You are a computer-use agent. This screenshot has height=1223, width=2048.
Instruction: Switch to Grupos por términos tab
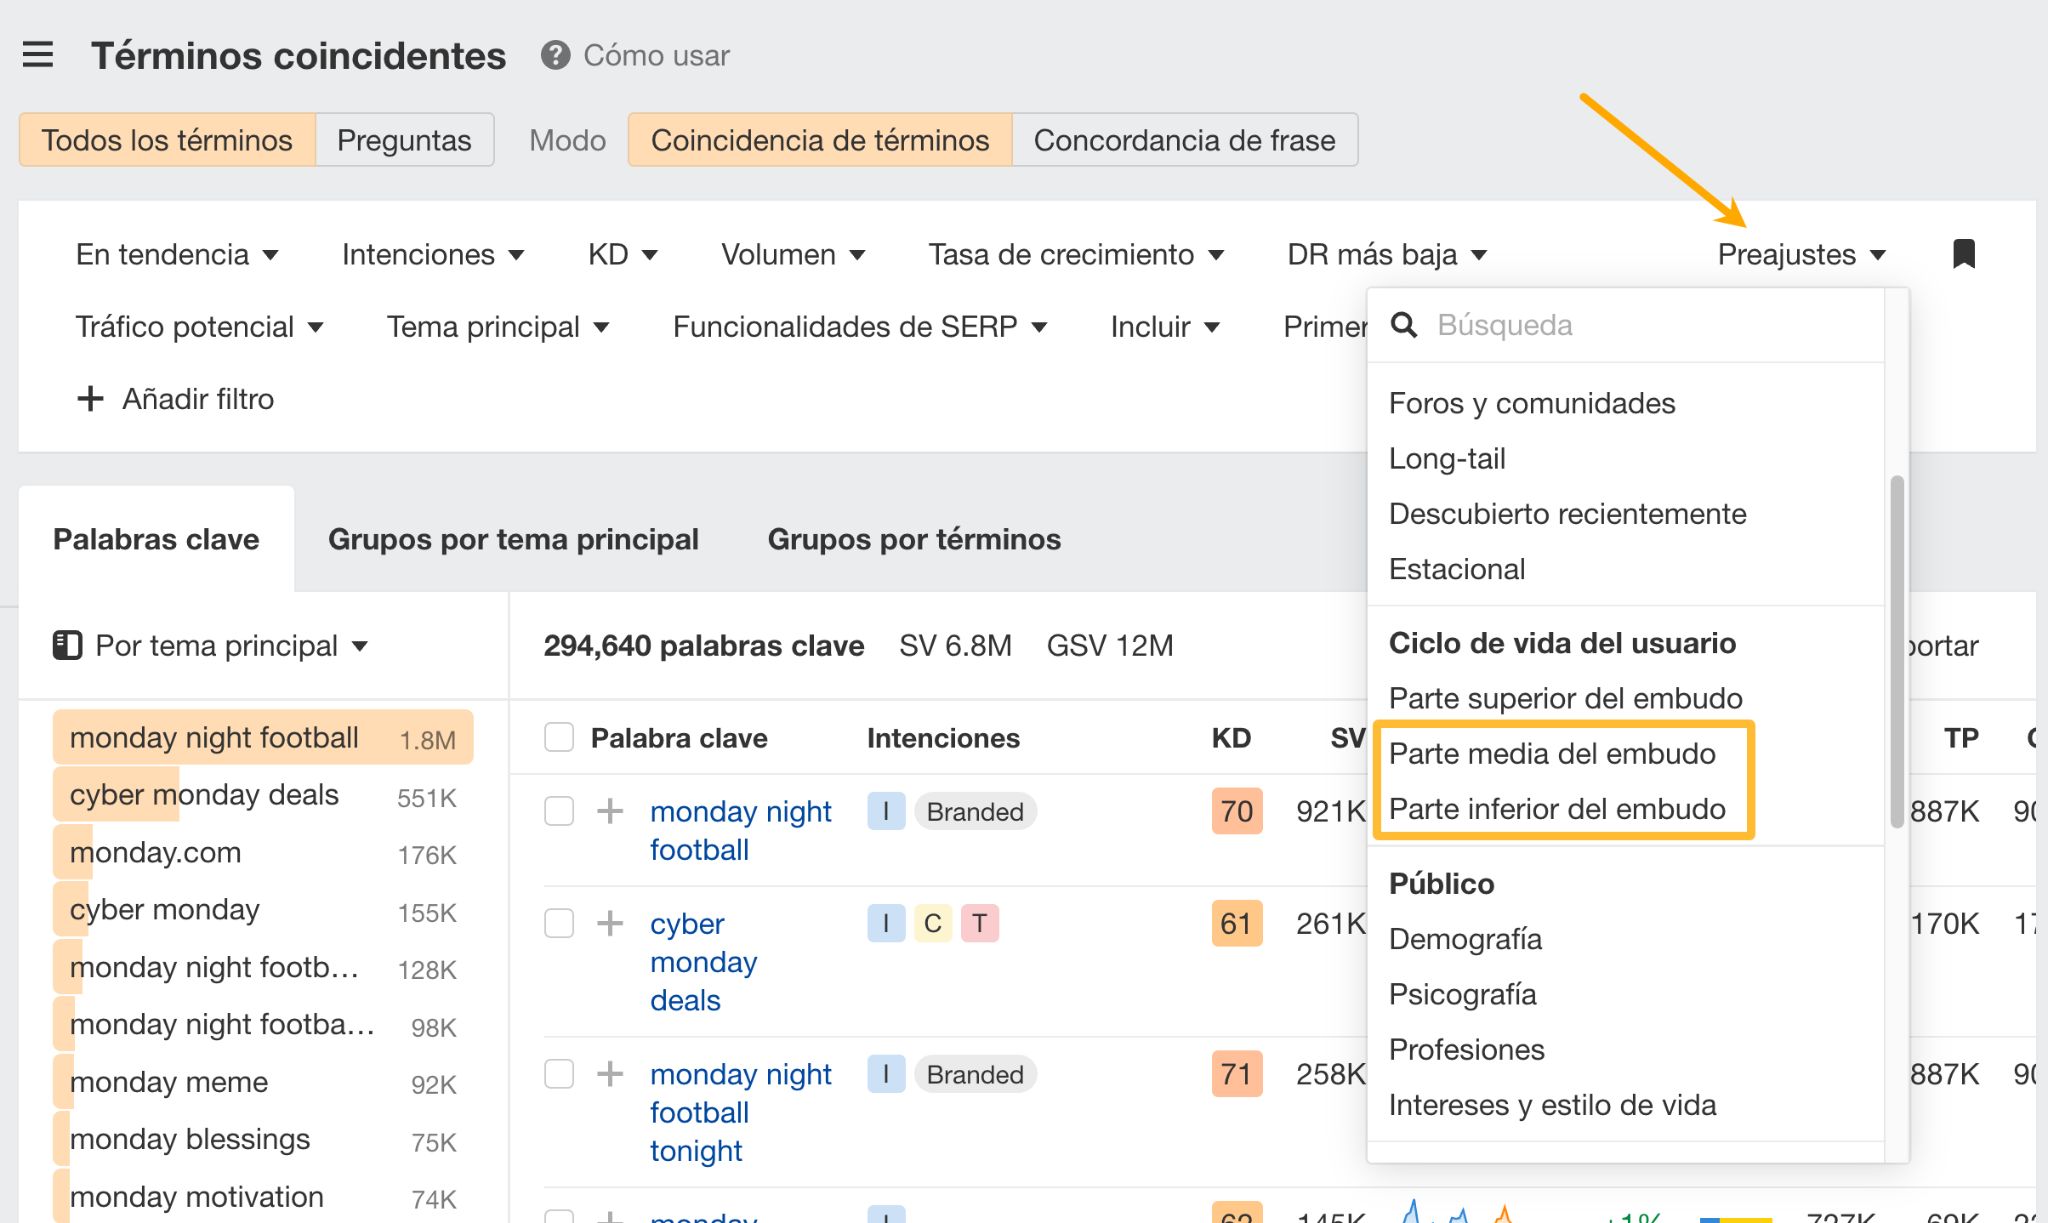coord(914,539)
